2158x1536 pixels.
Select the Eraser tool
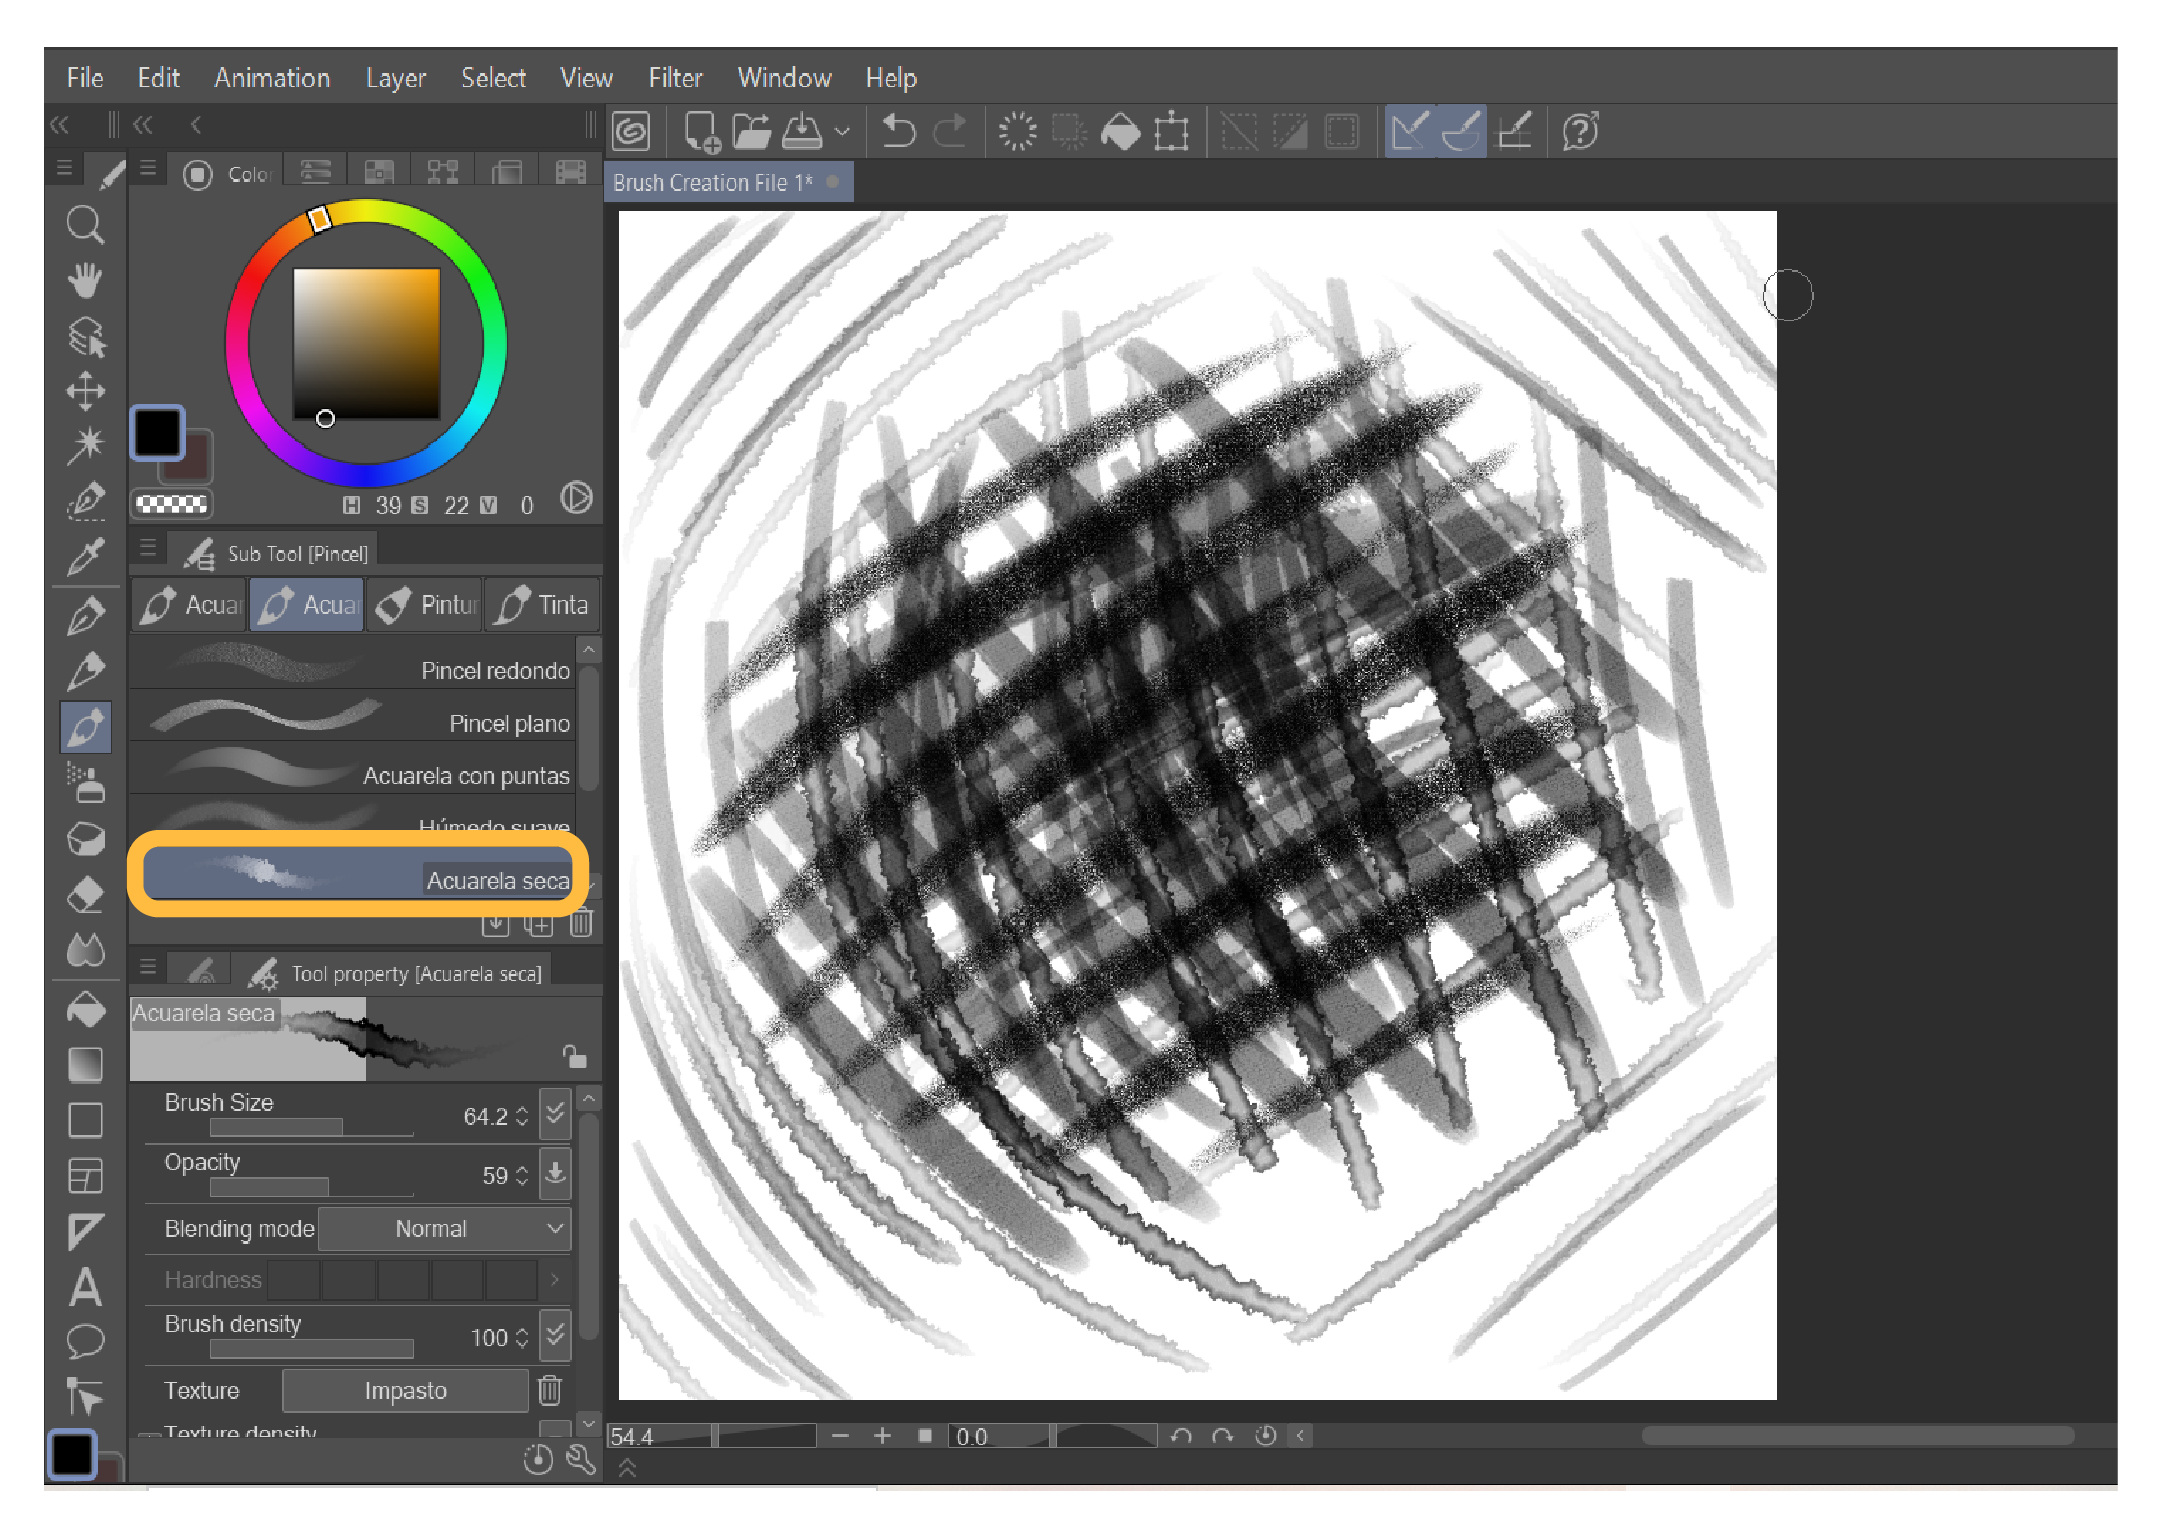tap(85, 895)
